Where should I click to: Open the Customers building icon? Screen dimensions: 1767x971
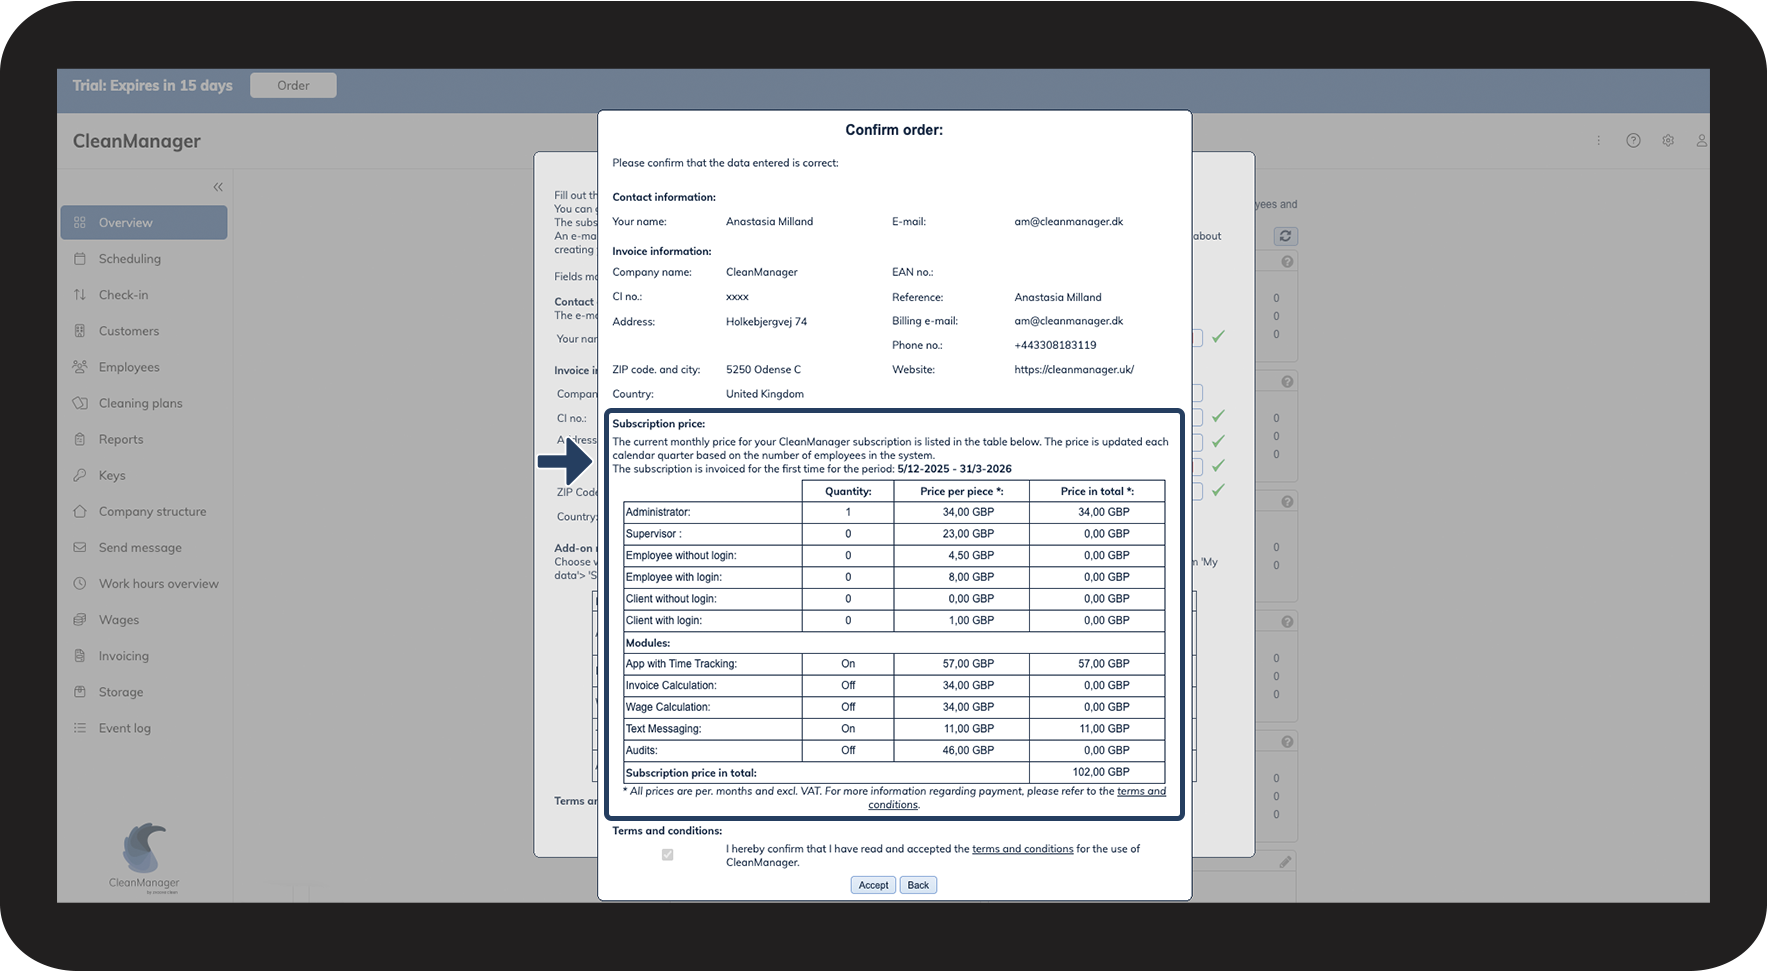(80, 331)
